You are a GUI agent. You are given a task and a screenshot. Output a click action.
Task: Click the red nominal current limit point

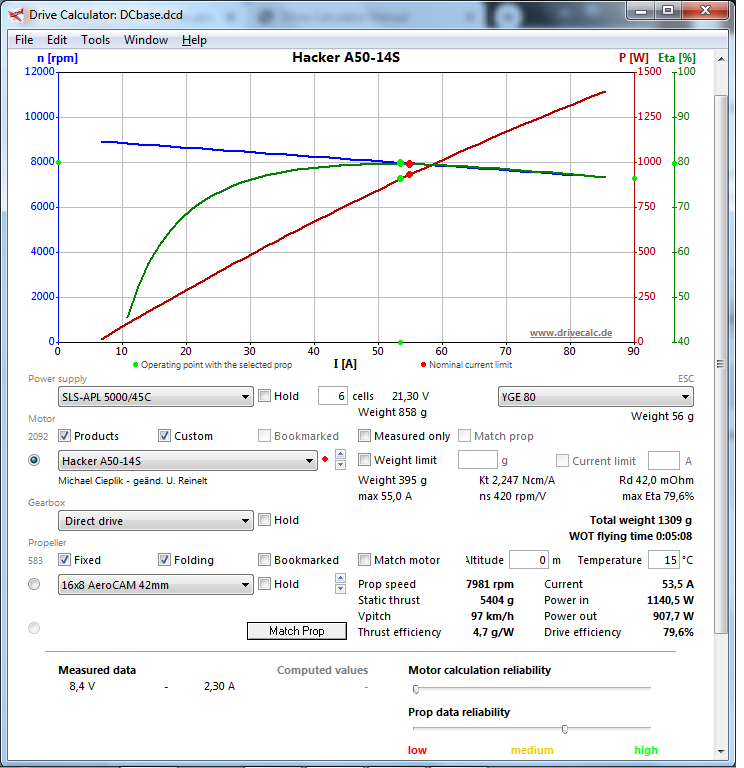point(410,164)
